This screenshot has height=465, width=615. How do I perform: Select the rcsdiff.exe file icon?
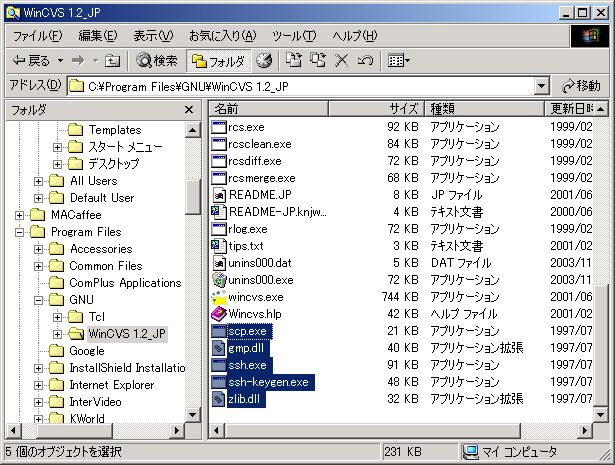pyautogui.click(x=218, y=161)
